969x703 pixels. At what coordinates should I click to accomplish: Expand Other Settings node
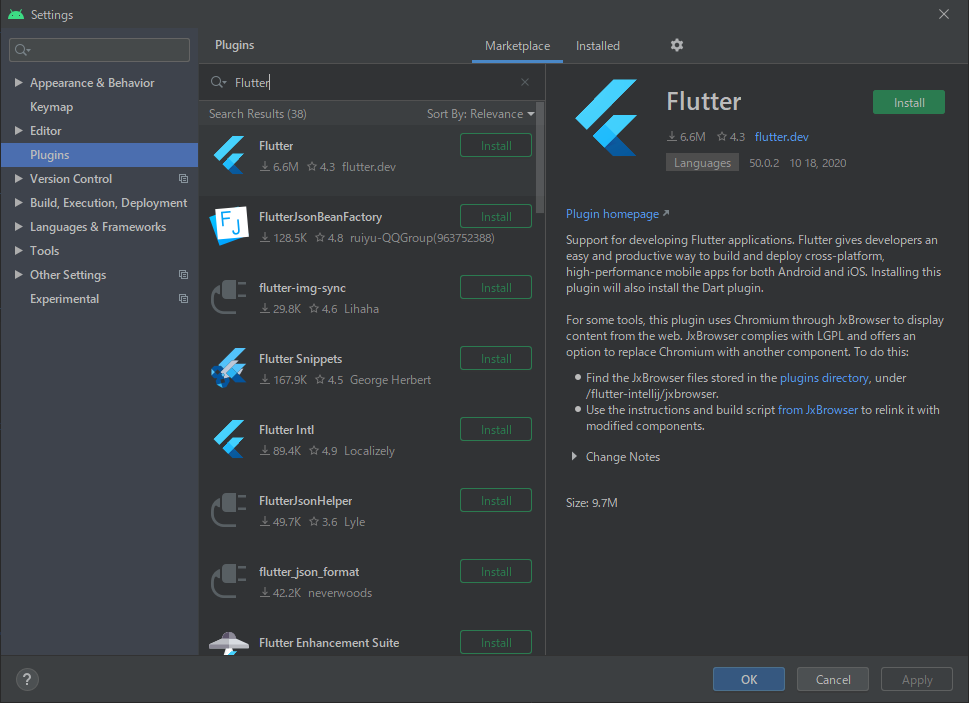[x=19, y=274]
